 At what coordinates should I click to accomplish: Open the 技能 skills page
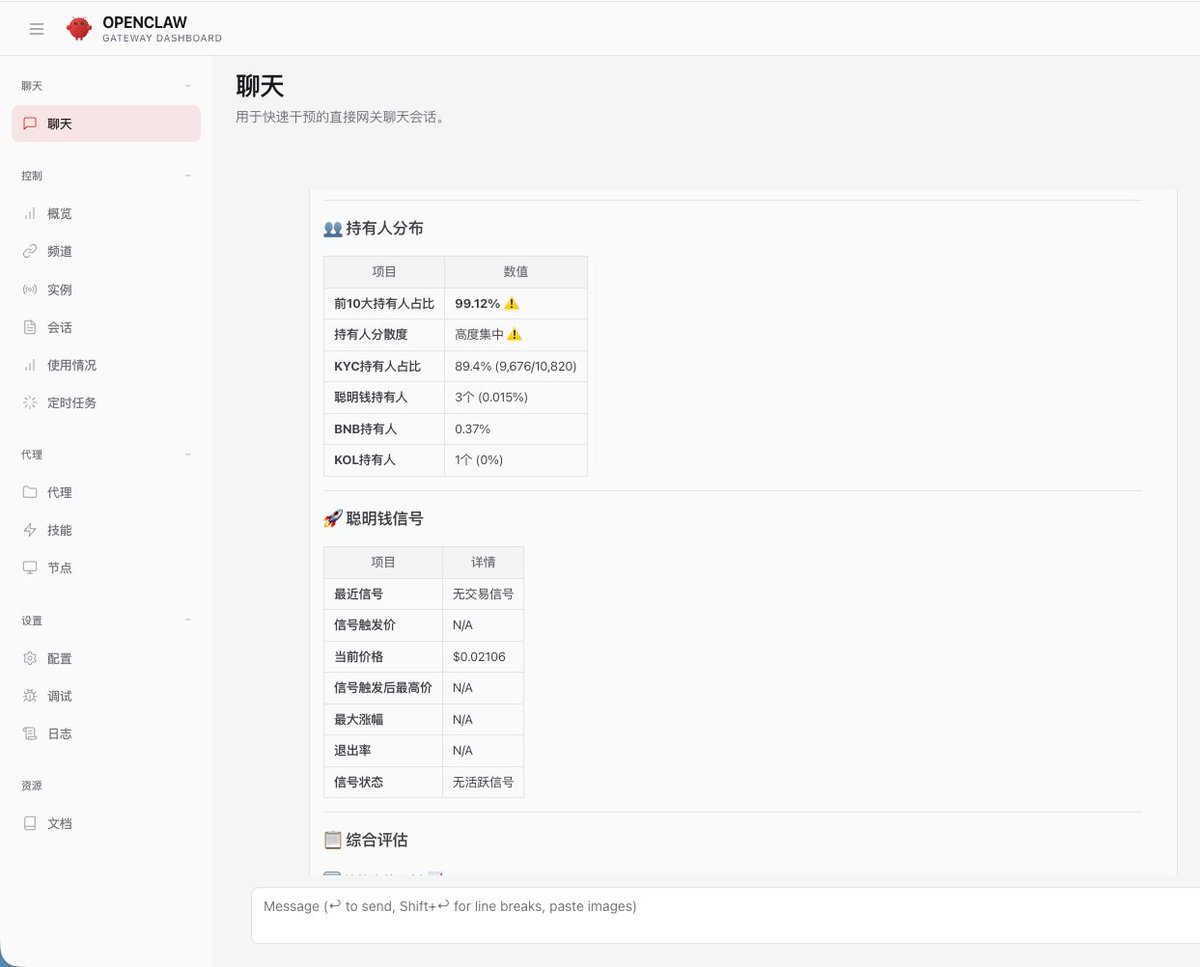(106, 530)
